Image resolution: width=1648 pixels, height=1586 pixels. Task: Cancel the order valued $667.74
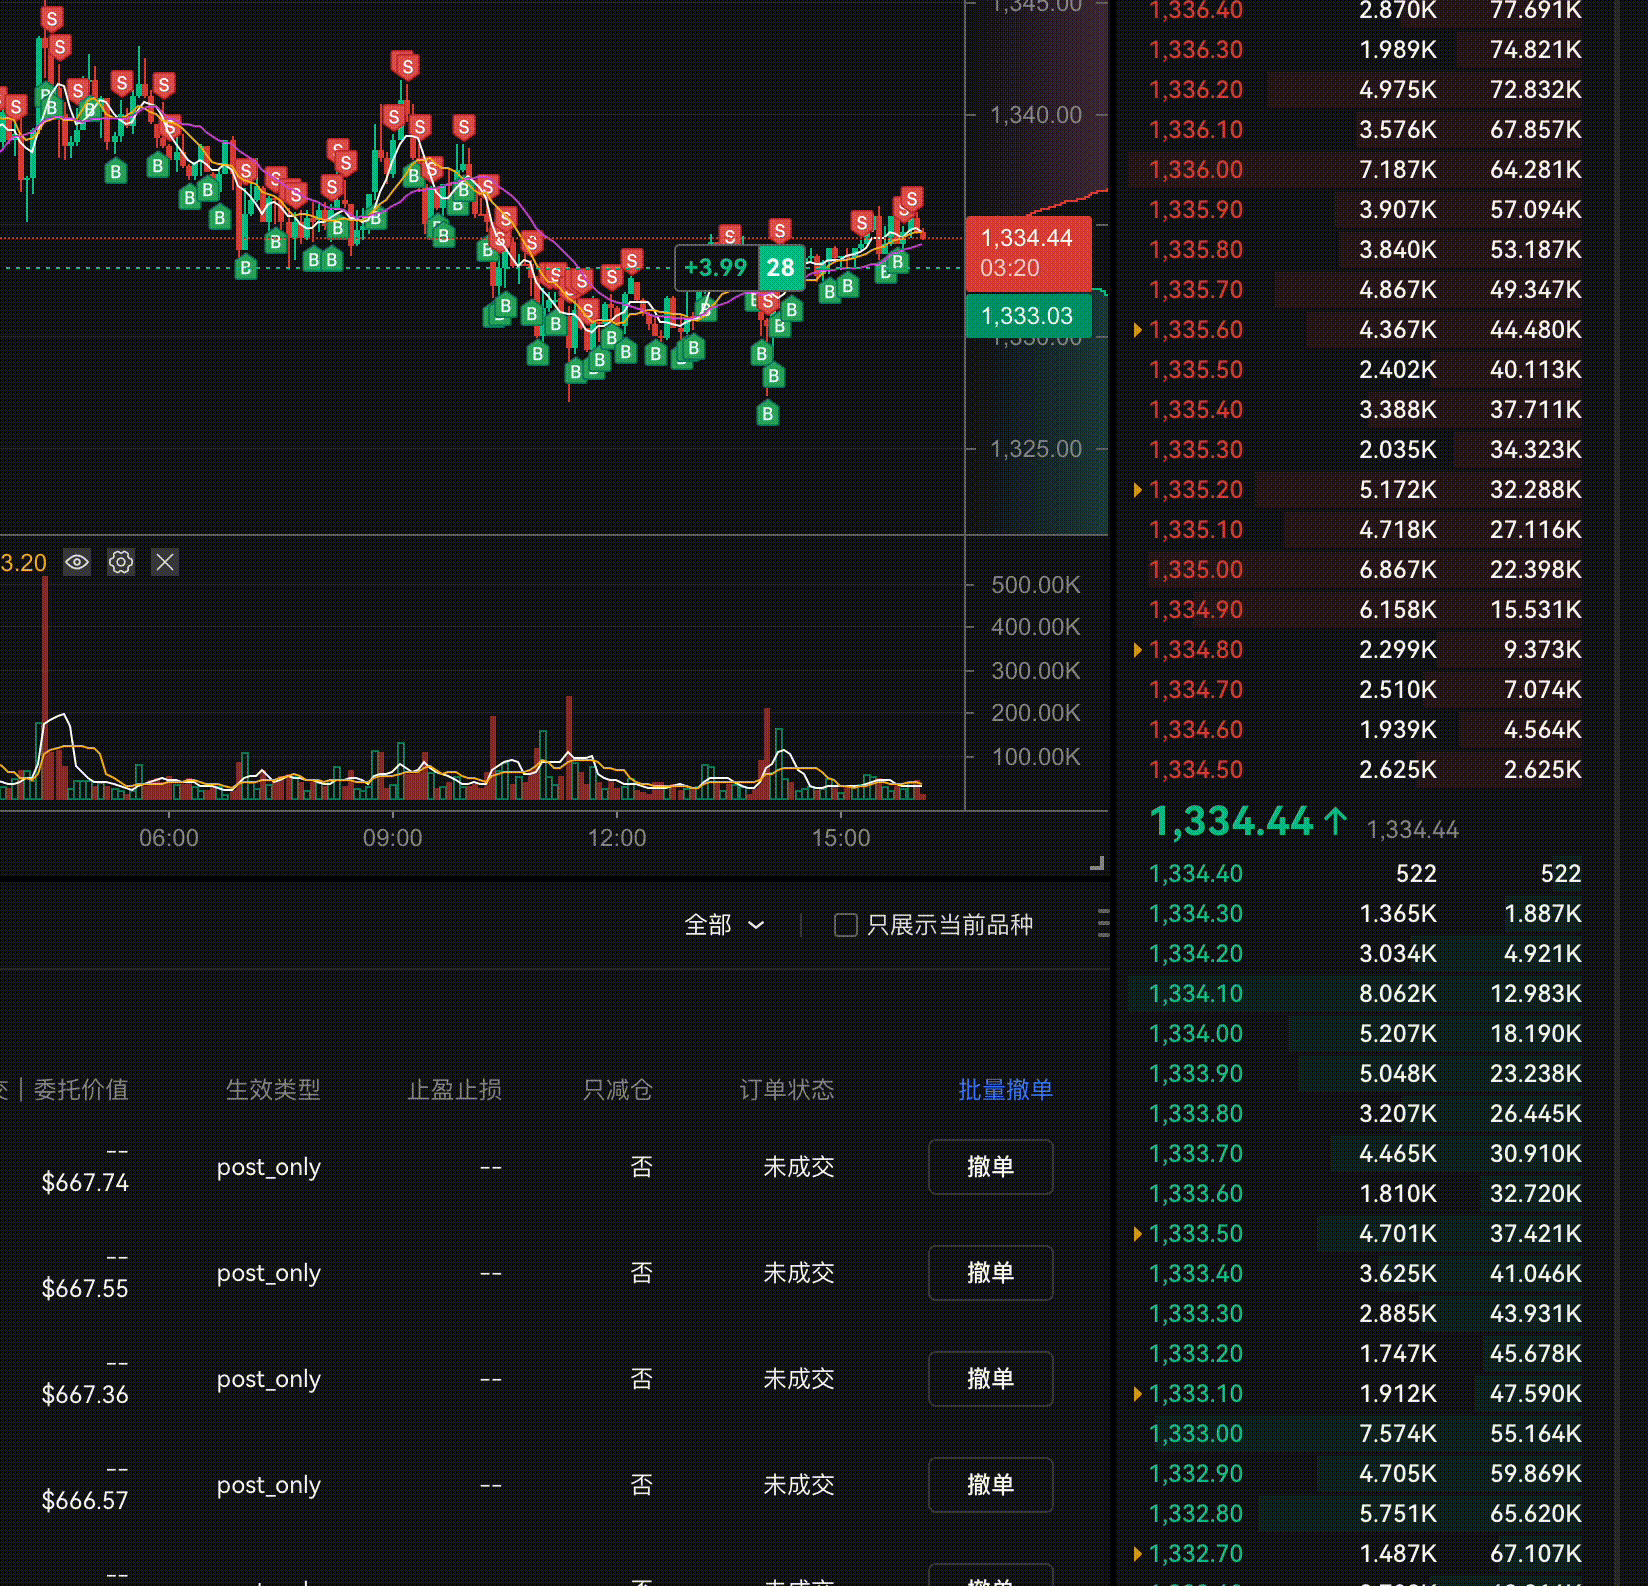coord(990,1166)
